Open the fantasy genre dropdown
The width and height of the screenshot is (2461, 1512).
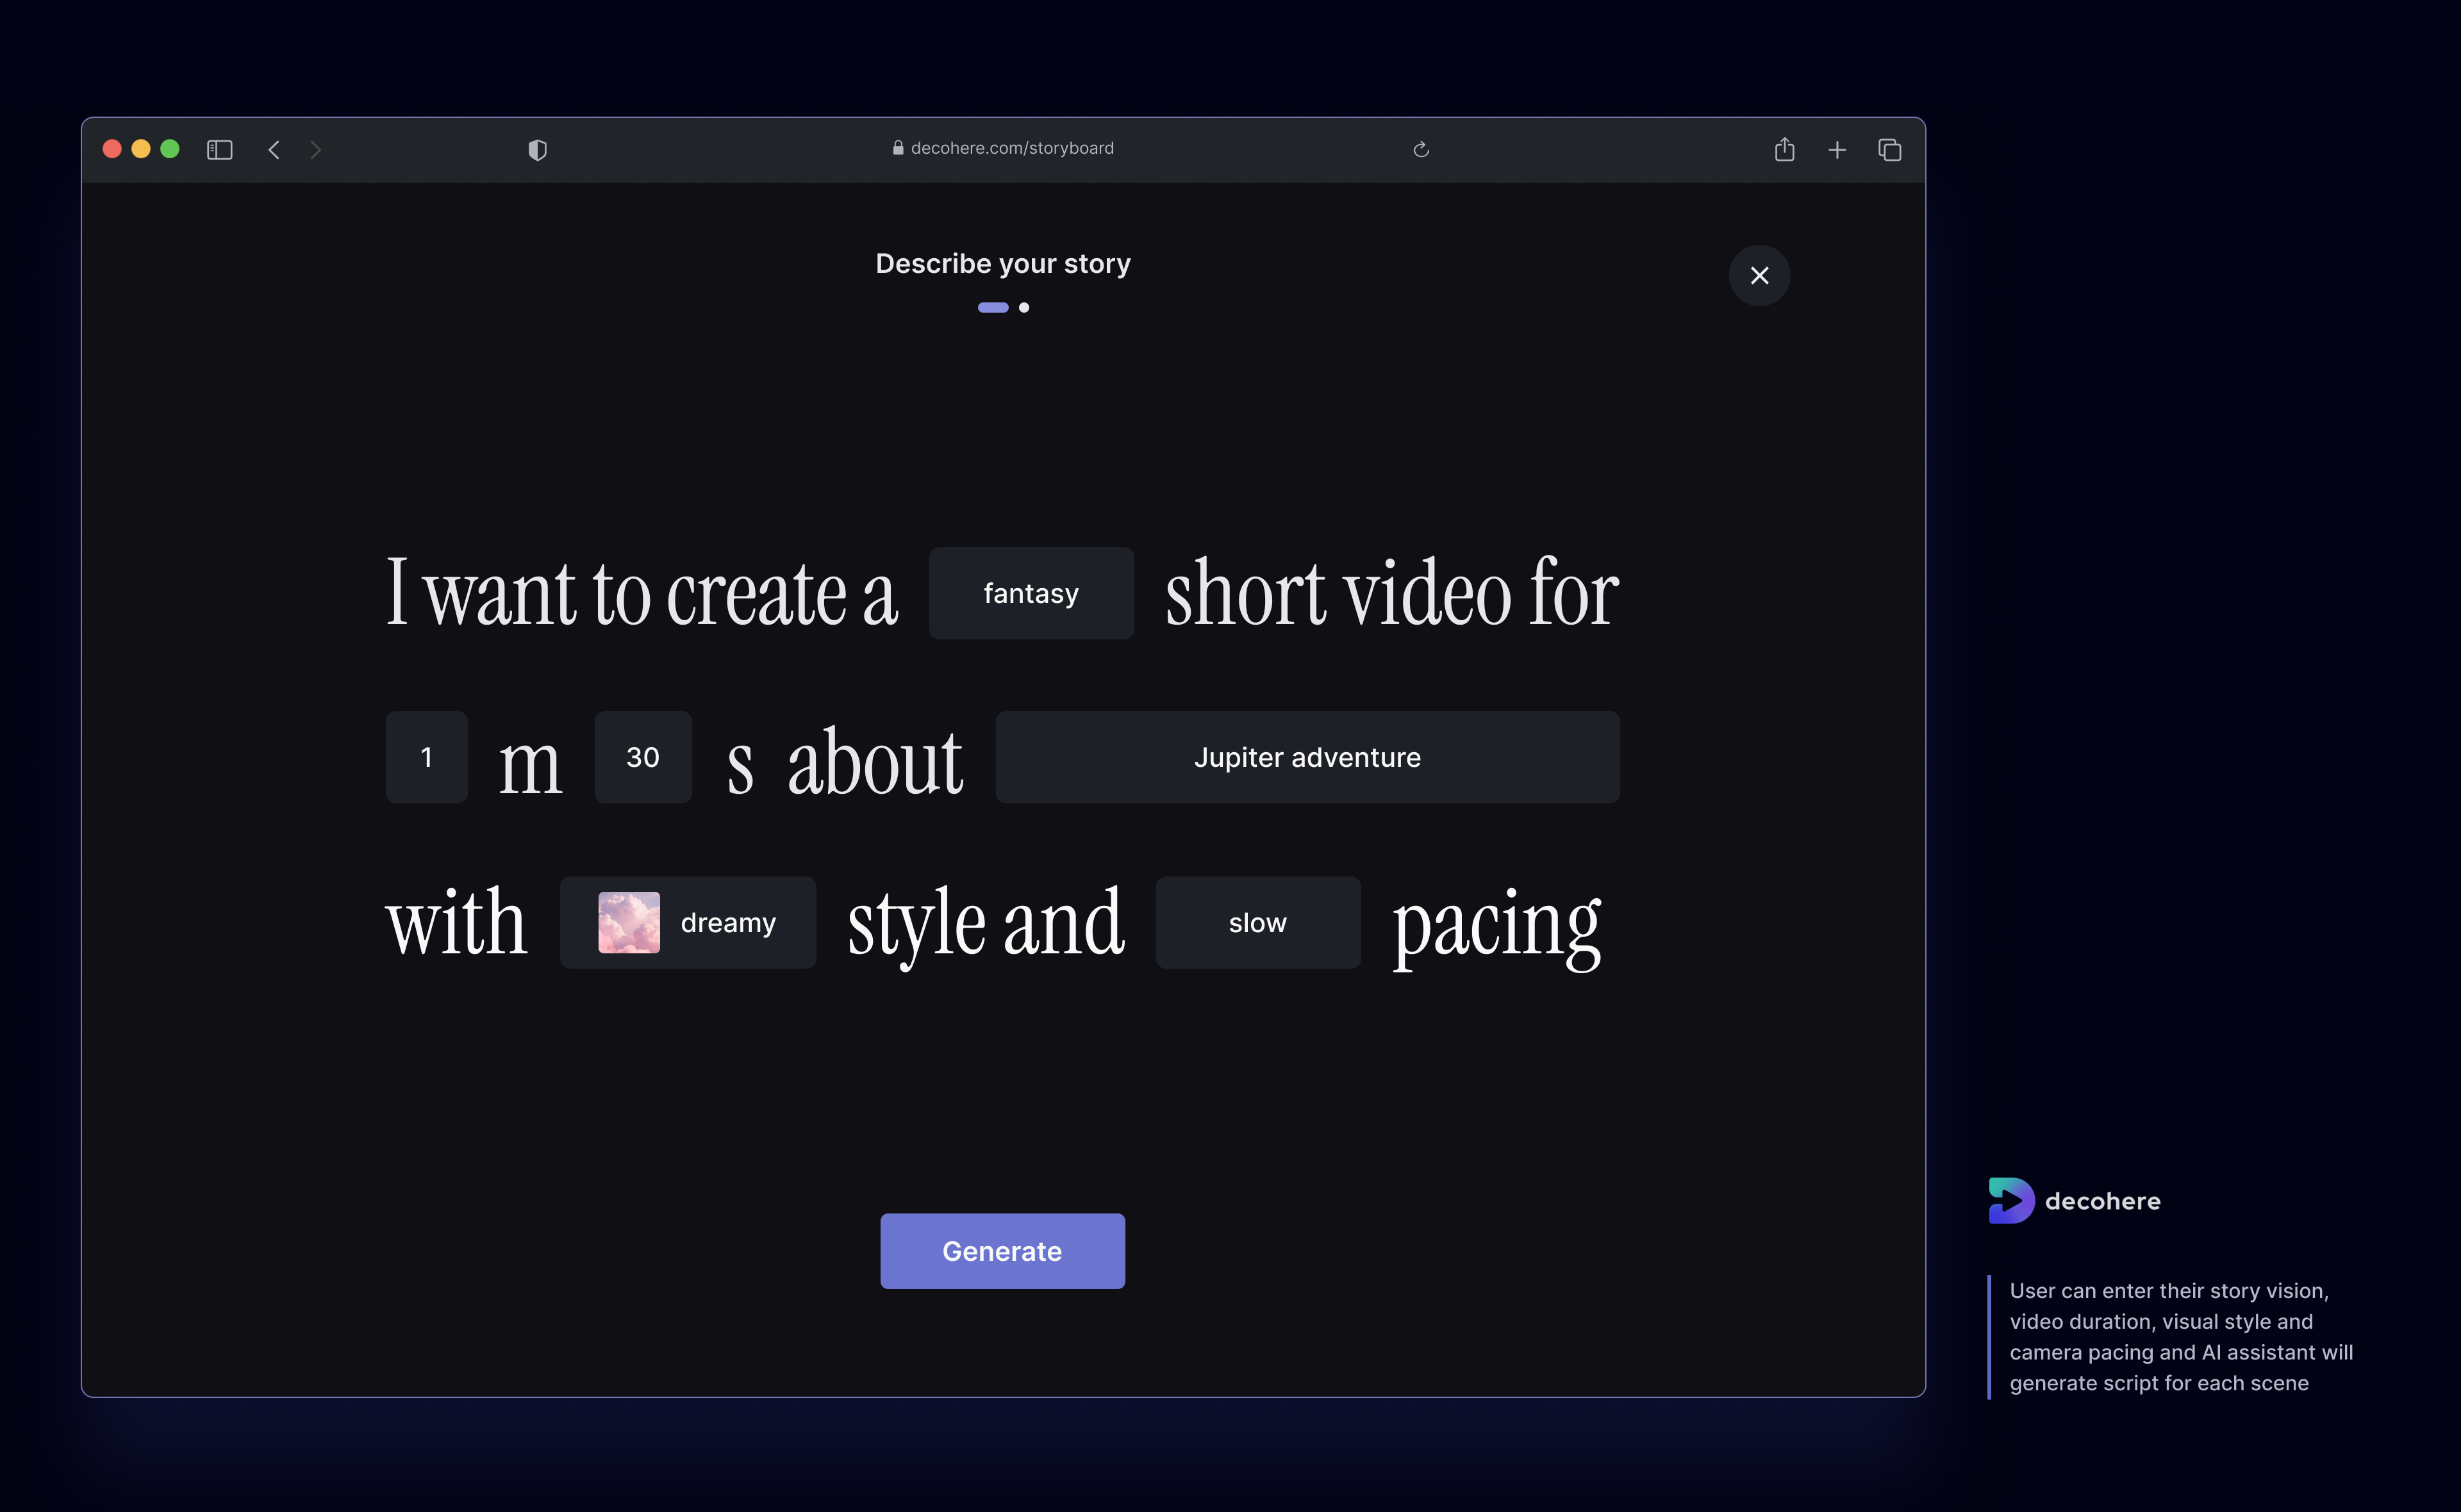click(x=1031, y=593)
